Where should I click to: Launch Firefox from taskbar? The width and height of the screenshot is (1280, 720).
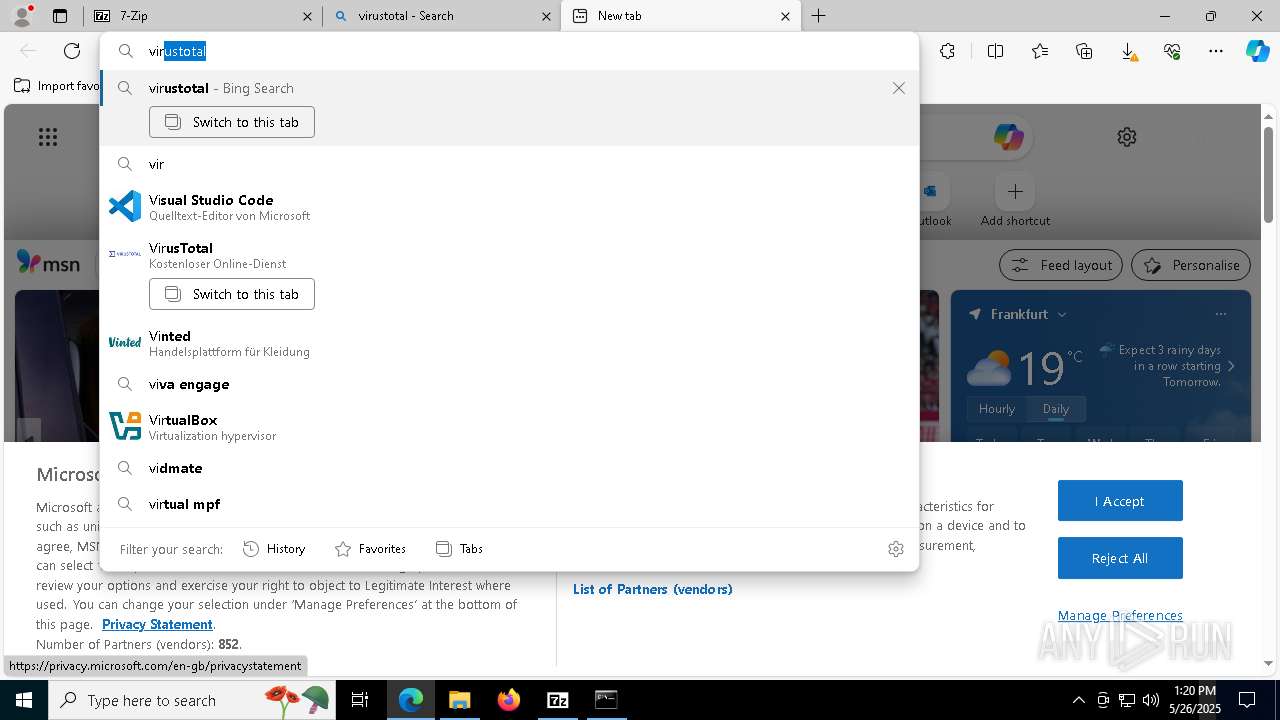508,700
